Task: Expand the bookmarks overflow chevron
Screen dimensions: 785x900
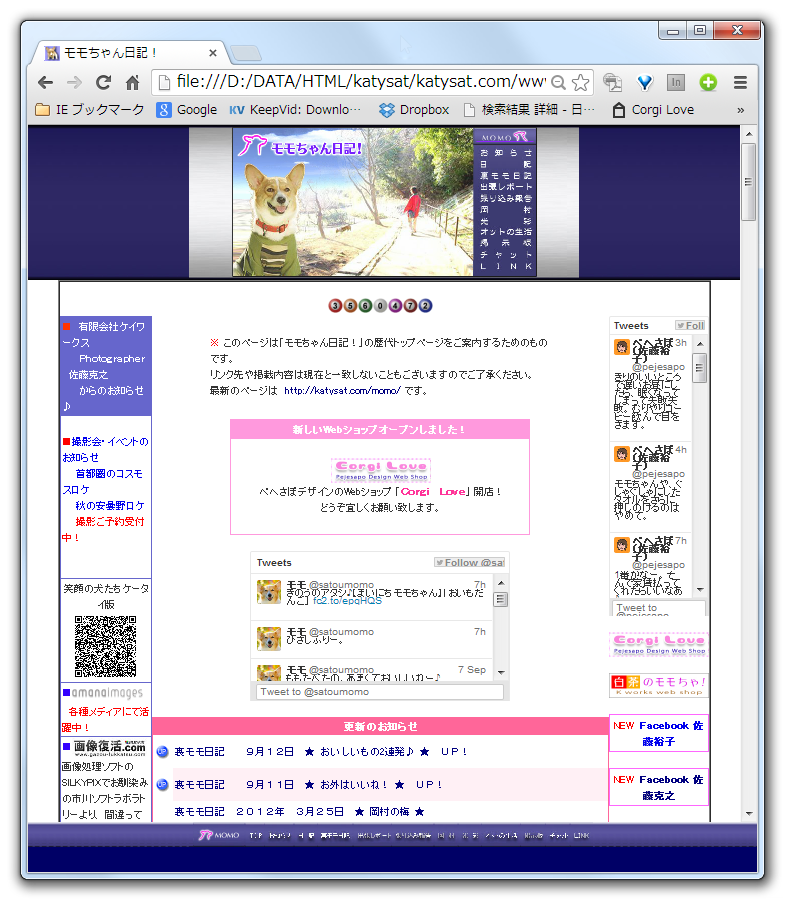Action: point(740,110)
